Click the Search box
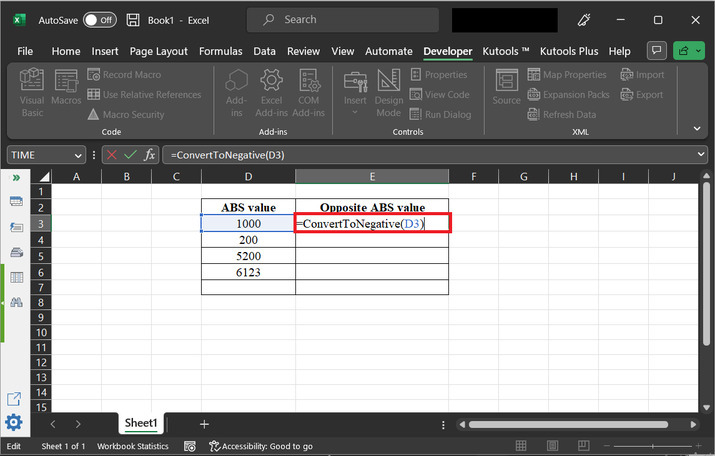Viewport: 715px width, 456px height. click(343, 20)
